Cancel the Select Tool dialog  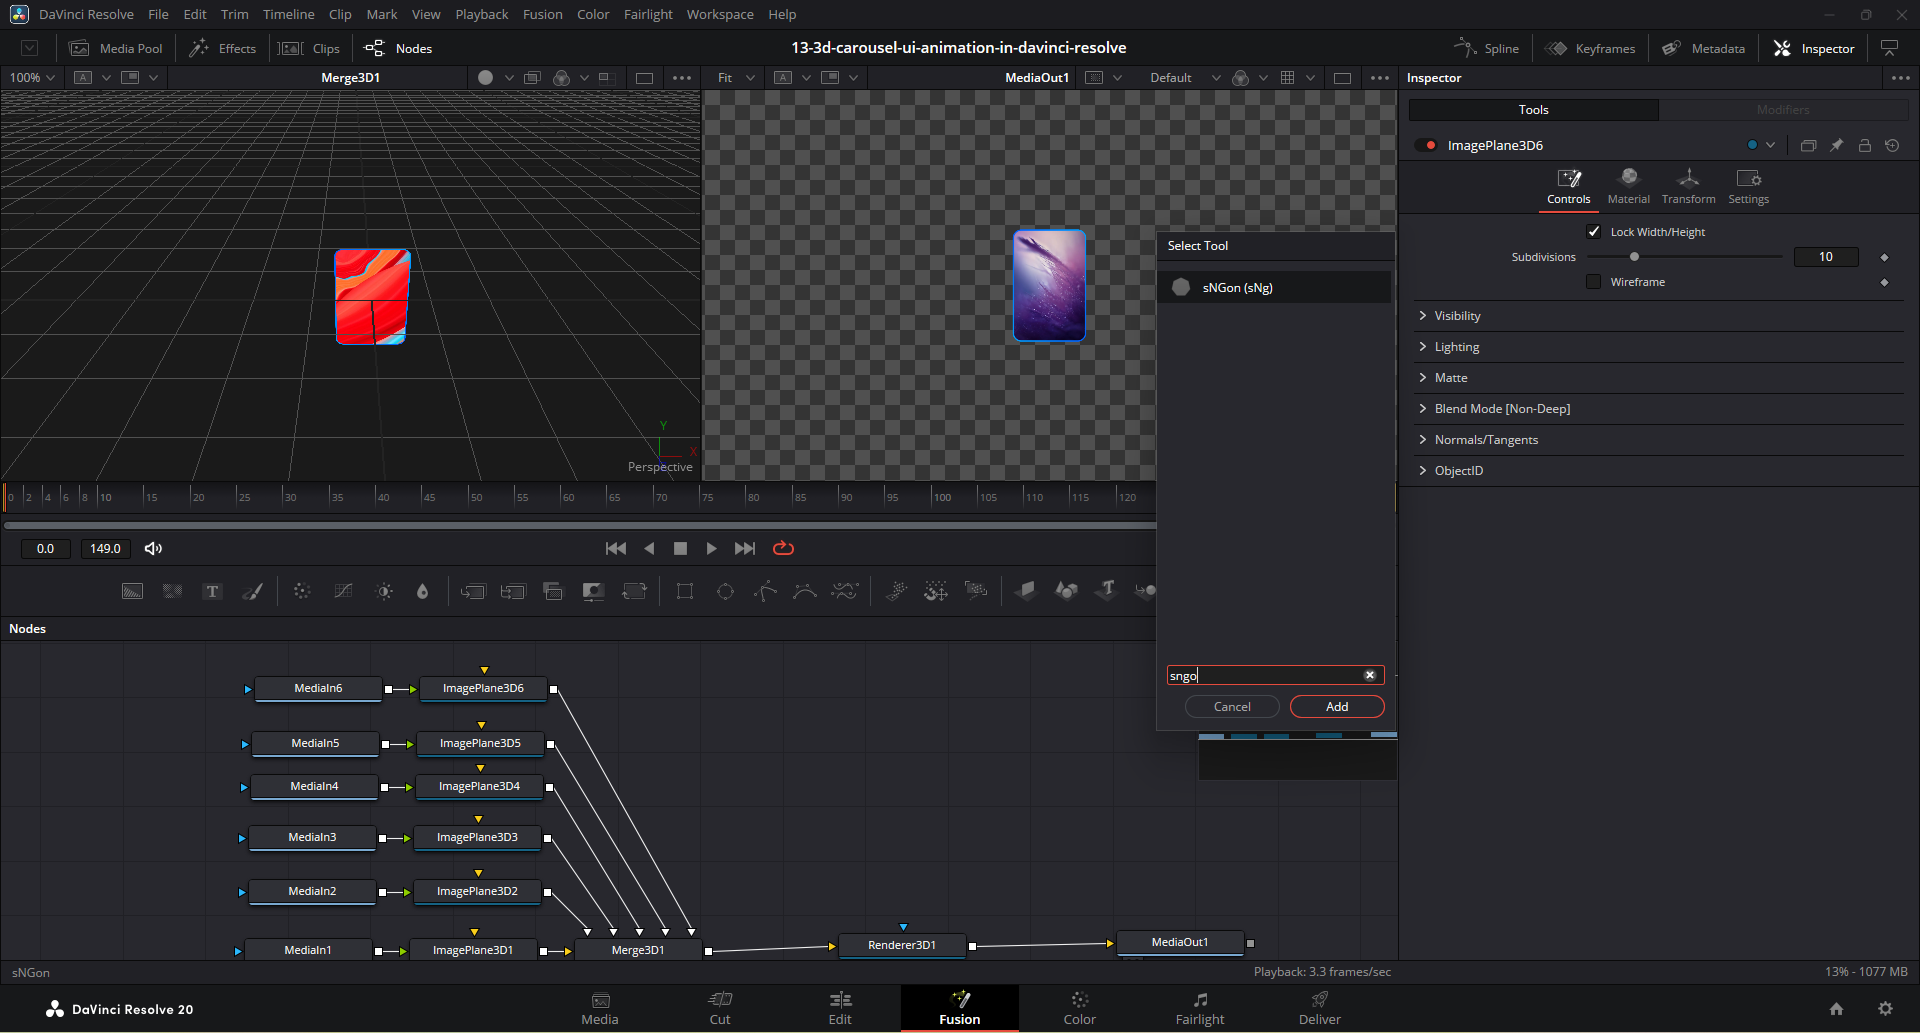coord(1232,707)
